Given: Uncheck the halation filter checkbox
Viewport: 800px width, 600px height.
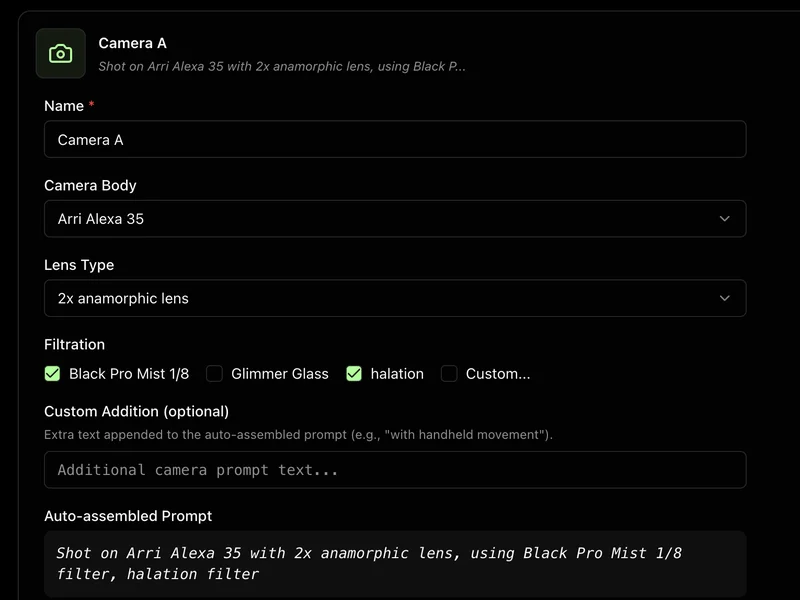Looking at the screenshot, I should [354, 373].
